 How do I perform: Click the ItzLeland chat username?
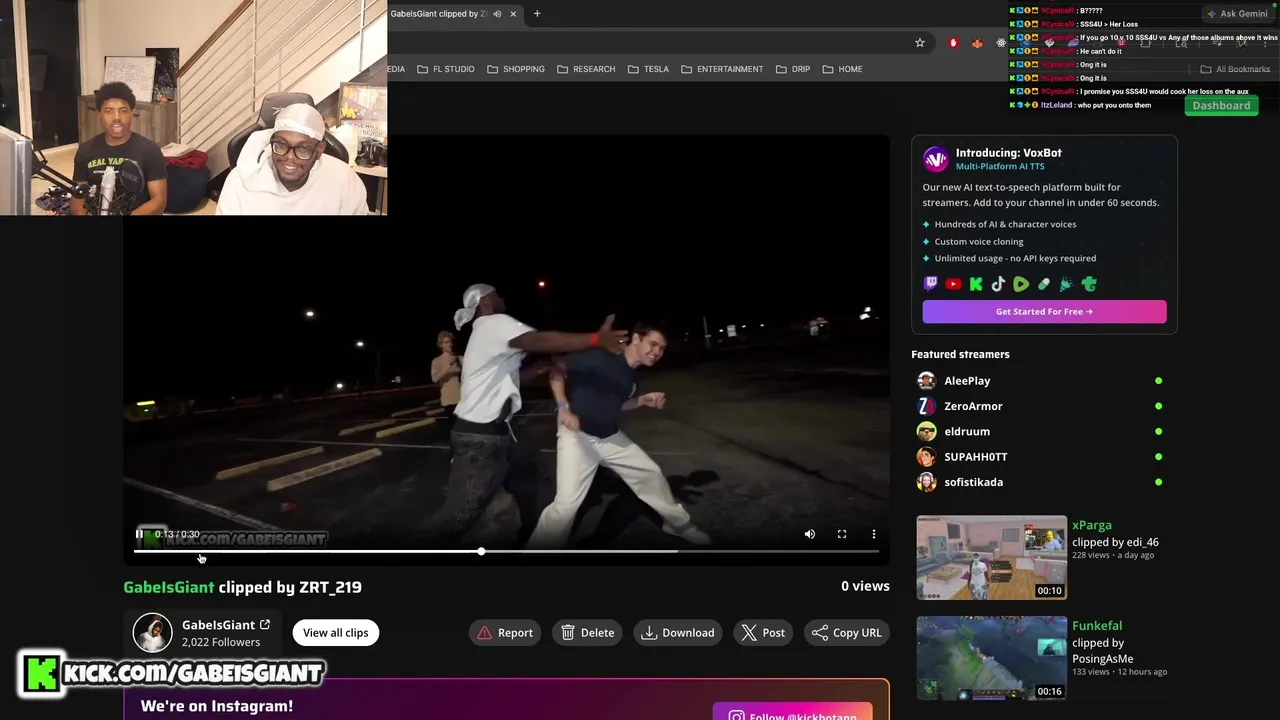(1056, 105)
